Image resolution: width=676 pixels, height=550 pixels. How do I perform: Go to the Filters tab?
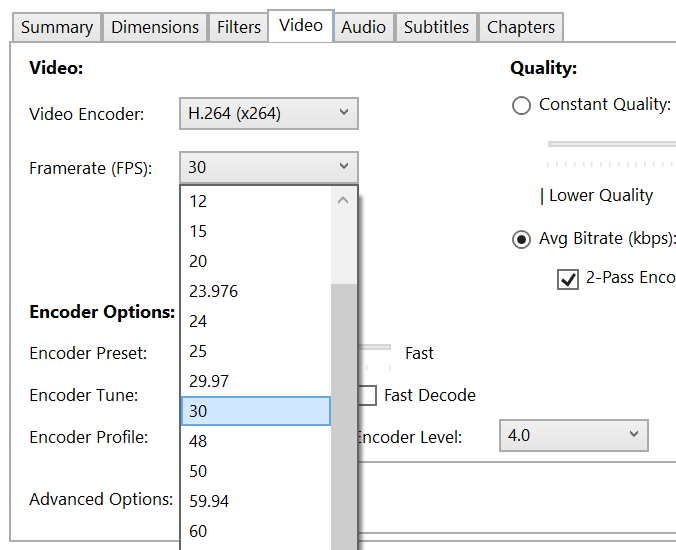tap(239, 27)
